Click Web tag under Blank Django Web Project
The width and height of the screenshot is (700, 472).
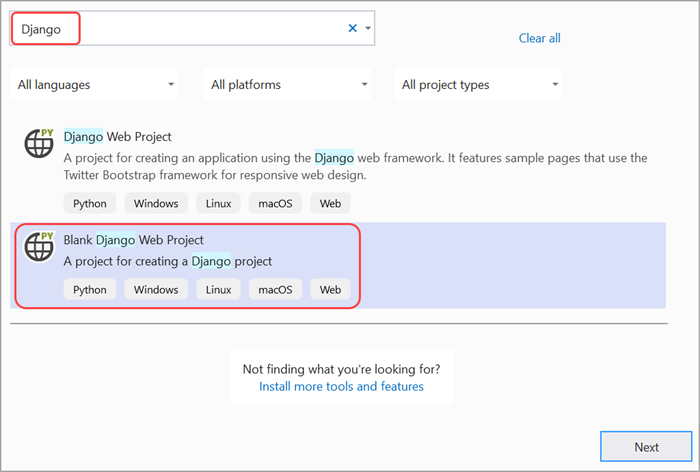tap(330, 289)
